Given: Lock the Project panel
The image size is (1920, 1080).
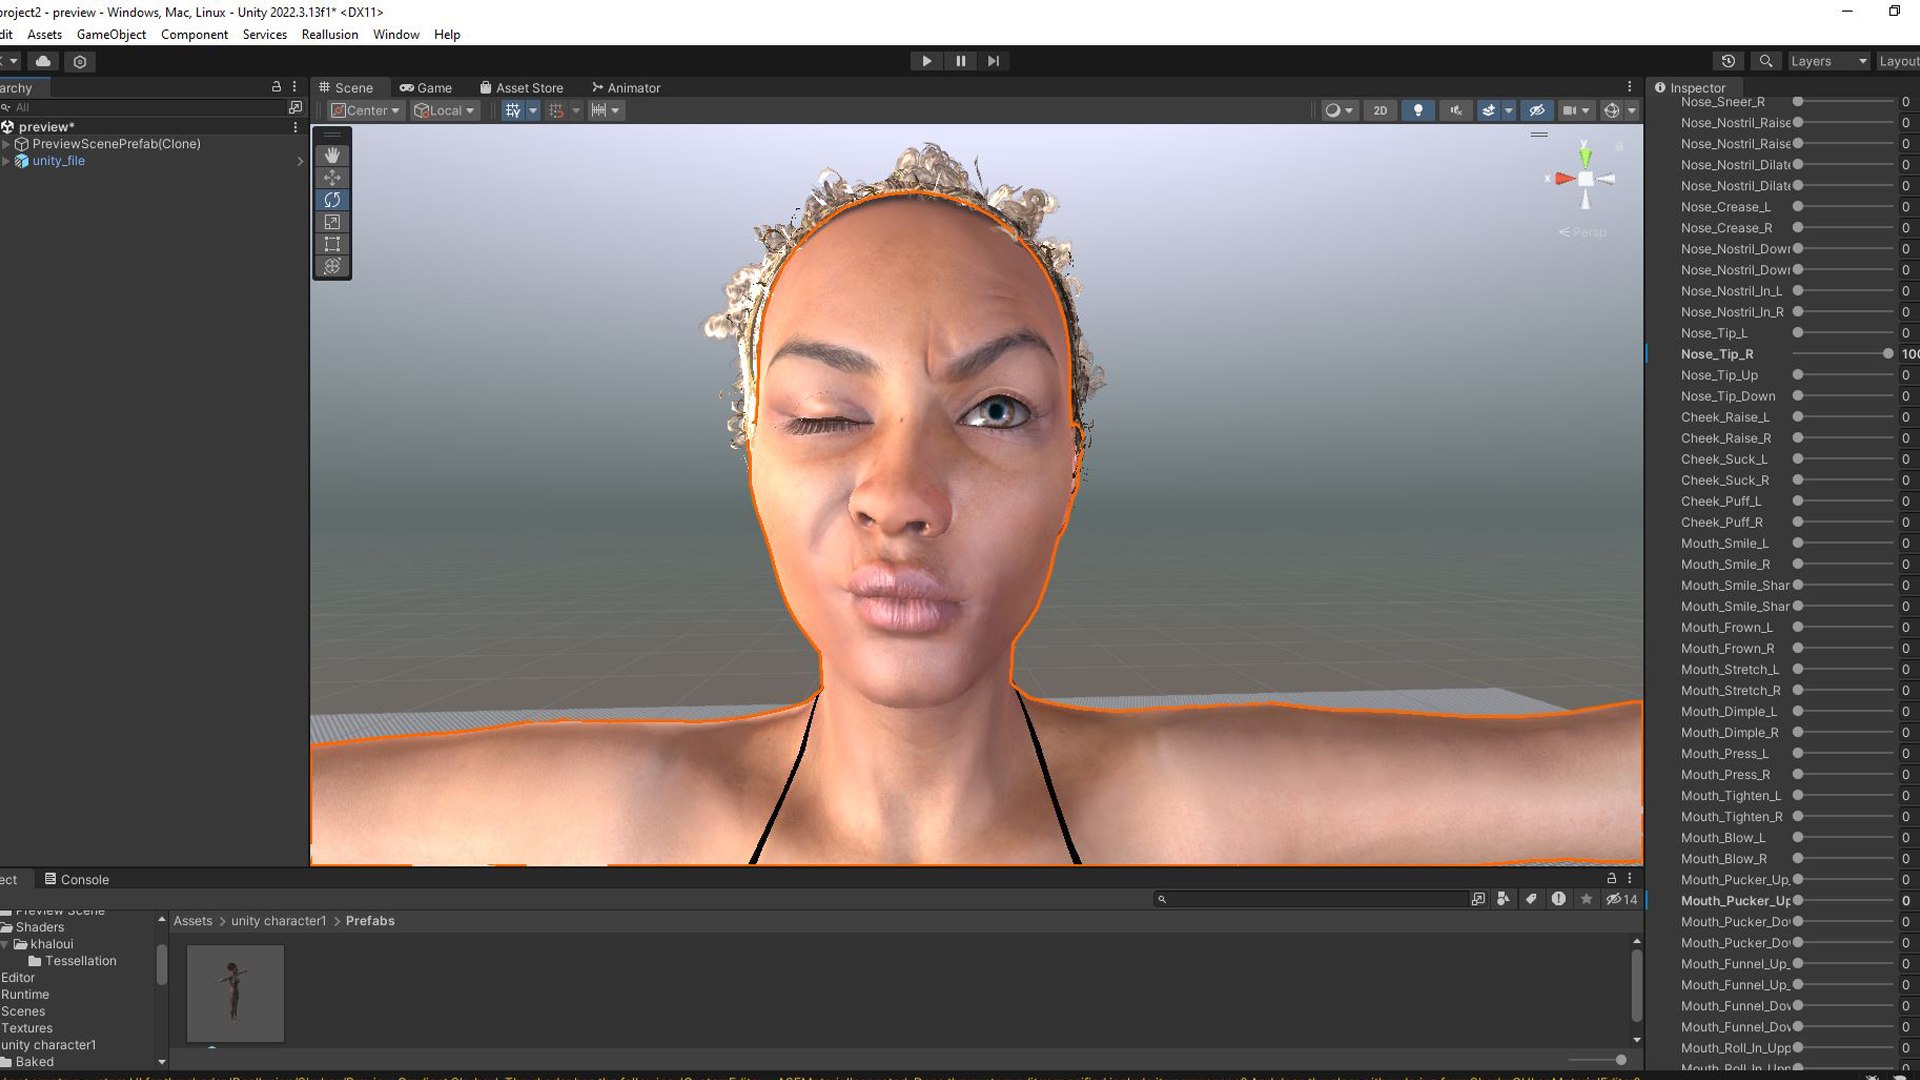Looking at the screenshot, I should pos(1611,878).
